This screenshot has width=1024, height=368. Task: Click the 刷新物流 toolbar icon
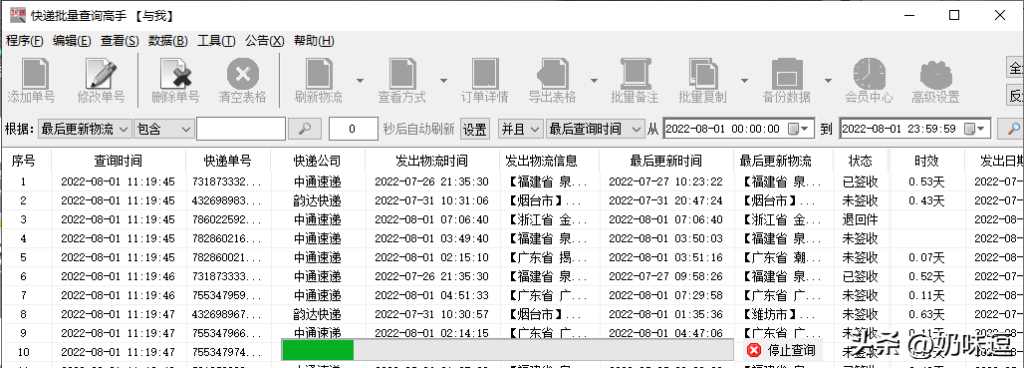319,73
